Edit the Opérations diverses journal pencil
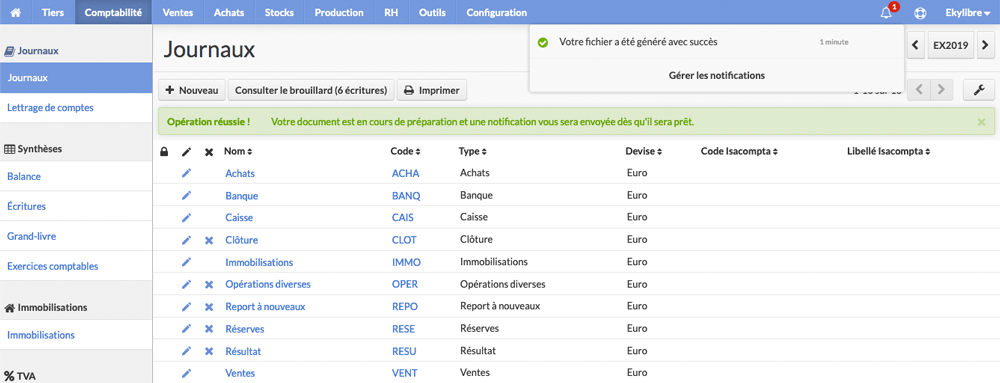1000x383 pixels. pos(186,284)
